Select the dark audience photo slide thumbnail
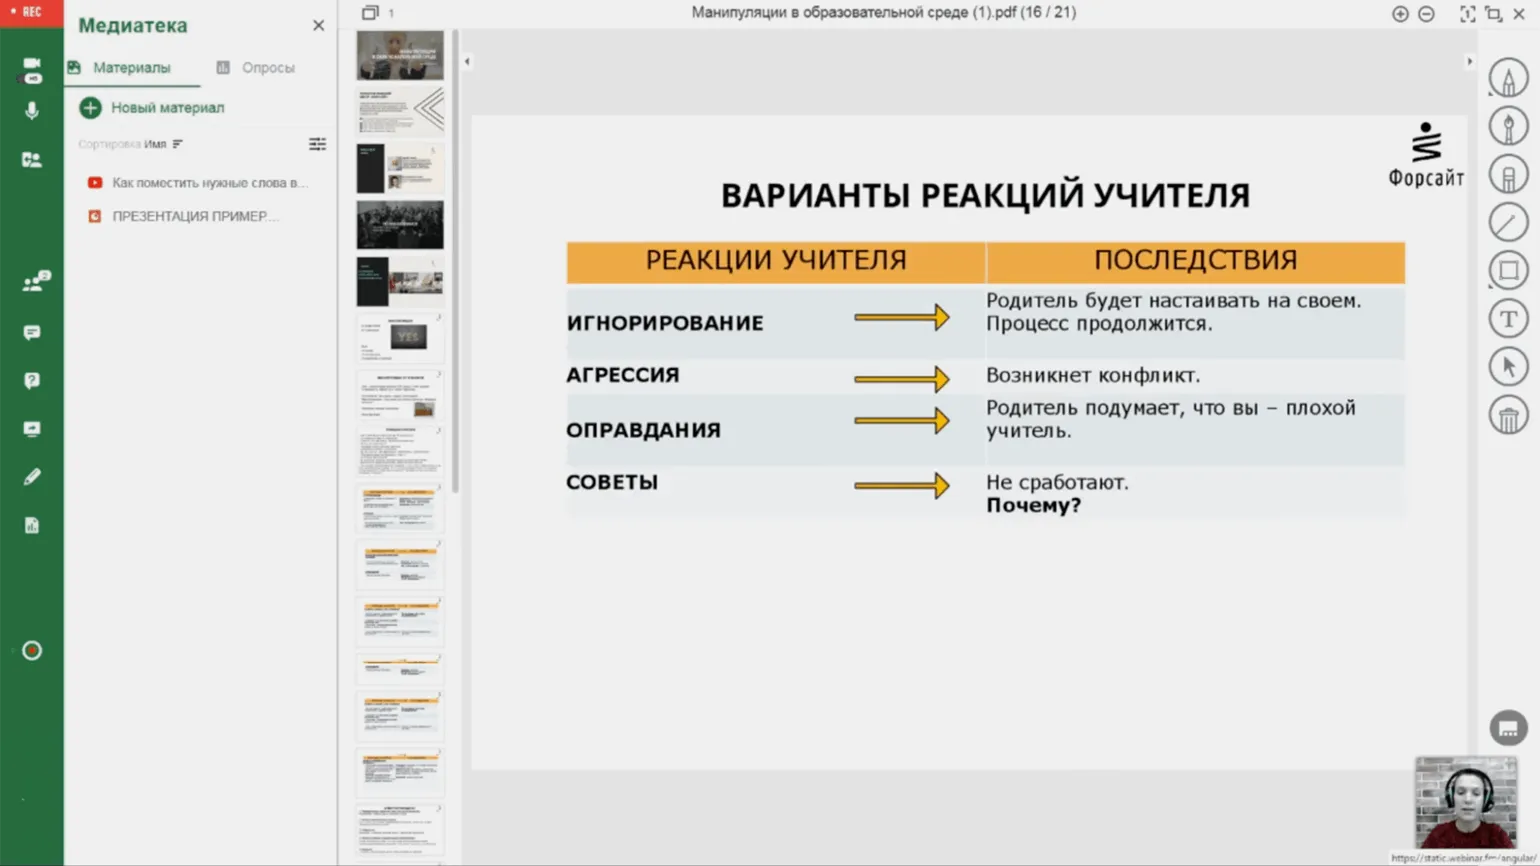This screenshot has width=1540, height=866. click(x=400, y=225)
